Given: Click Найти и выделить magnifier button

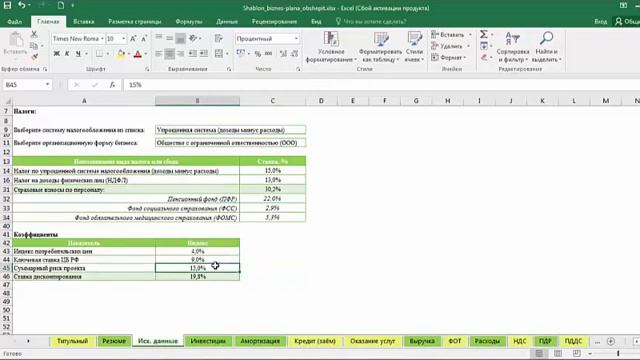Looking at the screenshot, I should [547, 47].
